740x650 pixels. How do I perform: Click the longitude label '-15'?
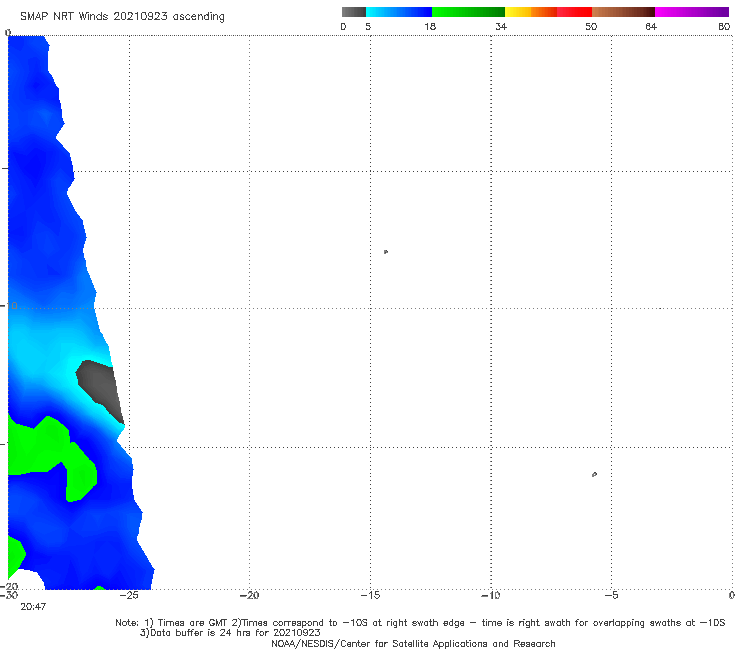click(370, 595)
